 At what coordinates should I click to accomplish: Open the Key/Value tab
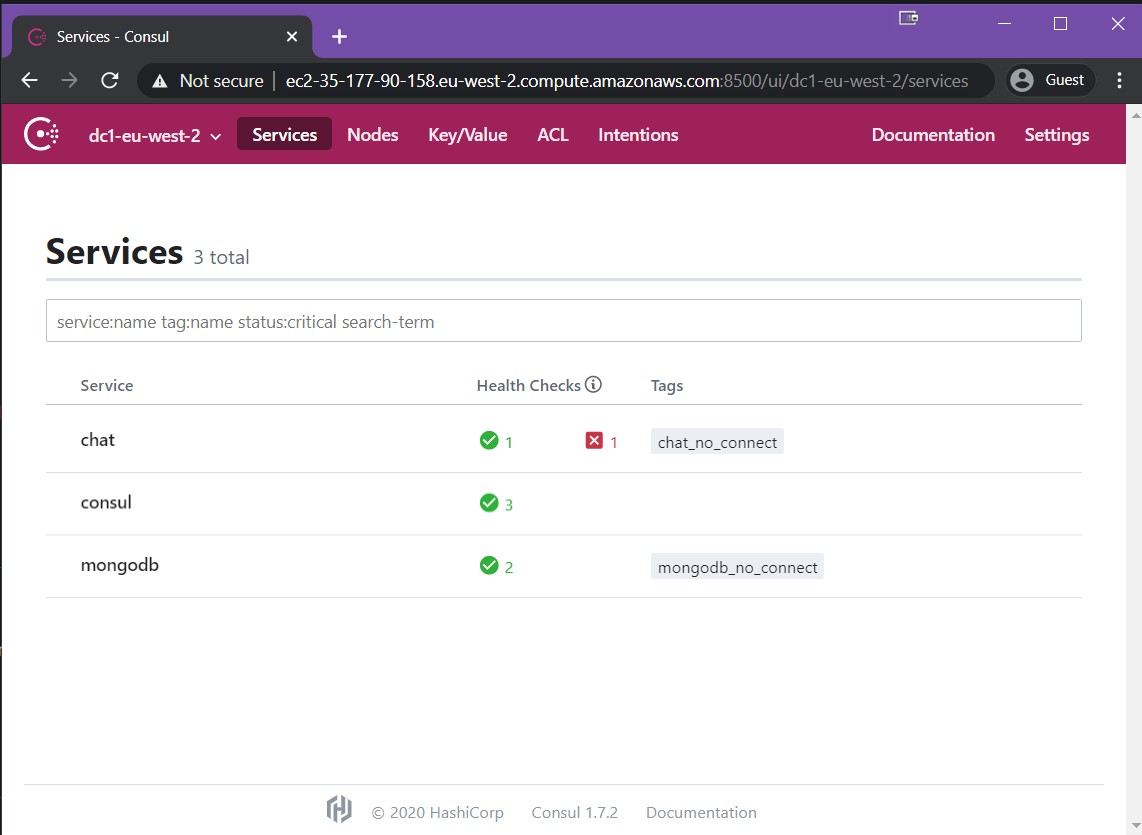(x=468, y=135)
